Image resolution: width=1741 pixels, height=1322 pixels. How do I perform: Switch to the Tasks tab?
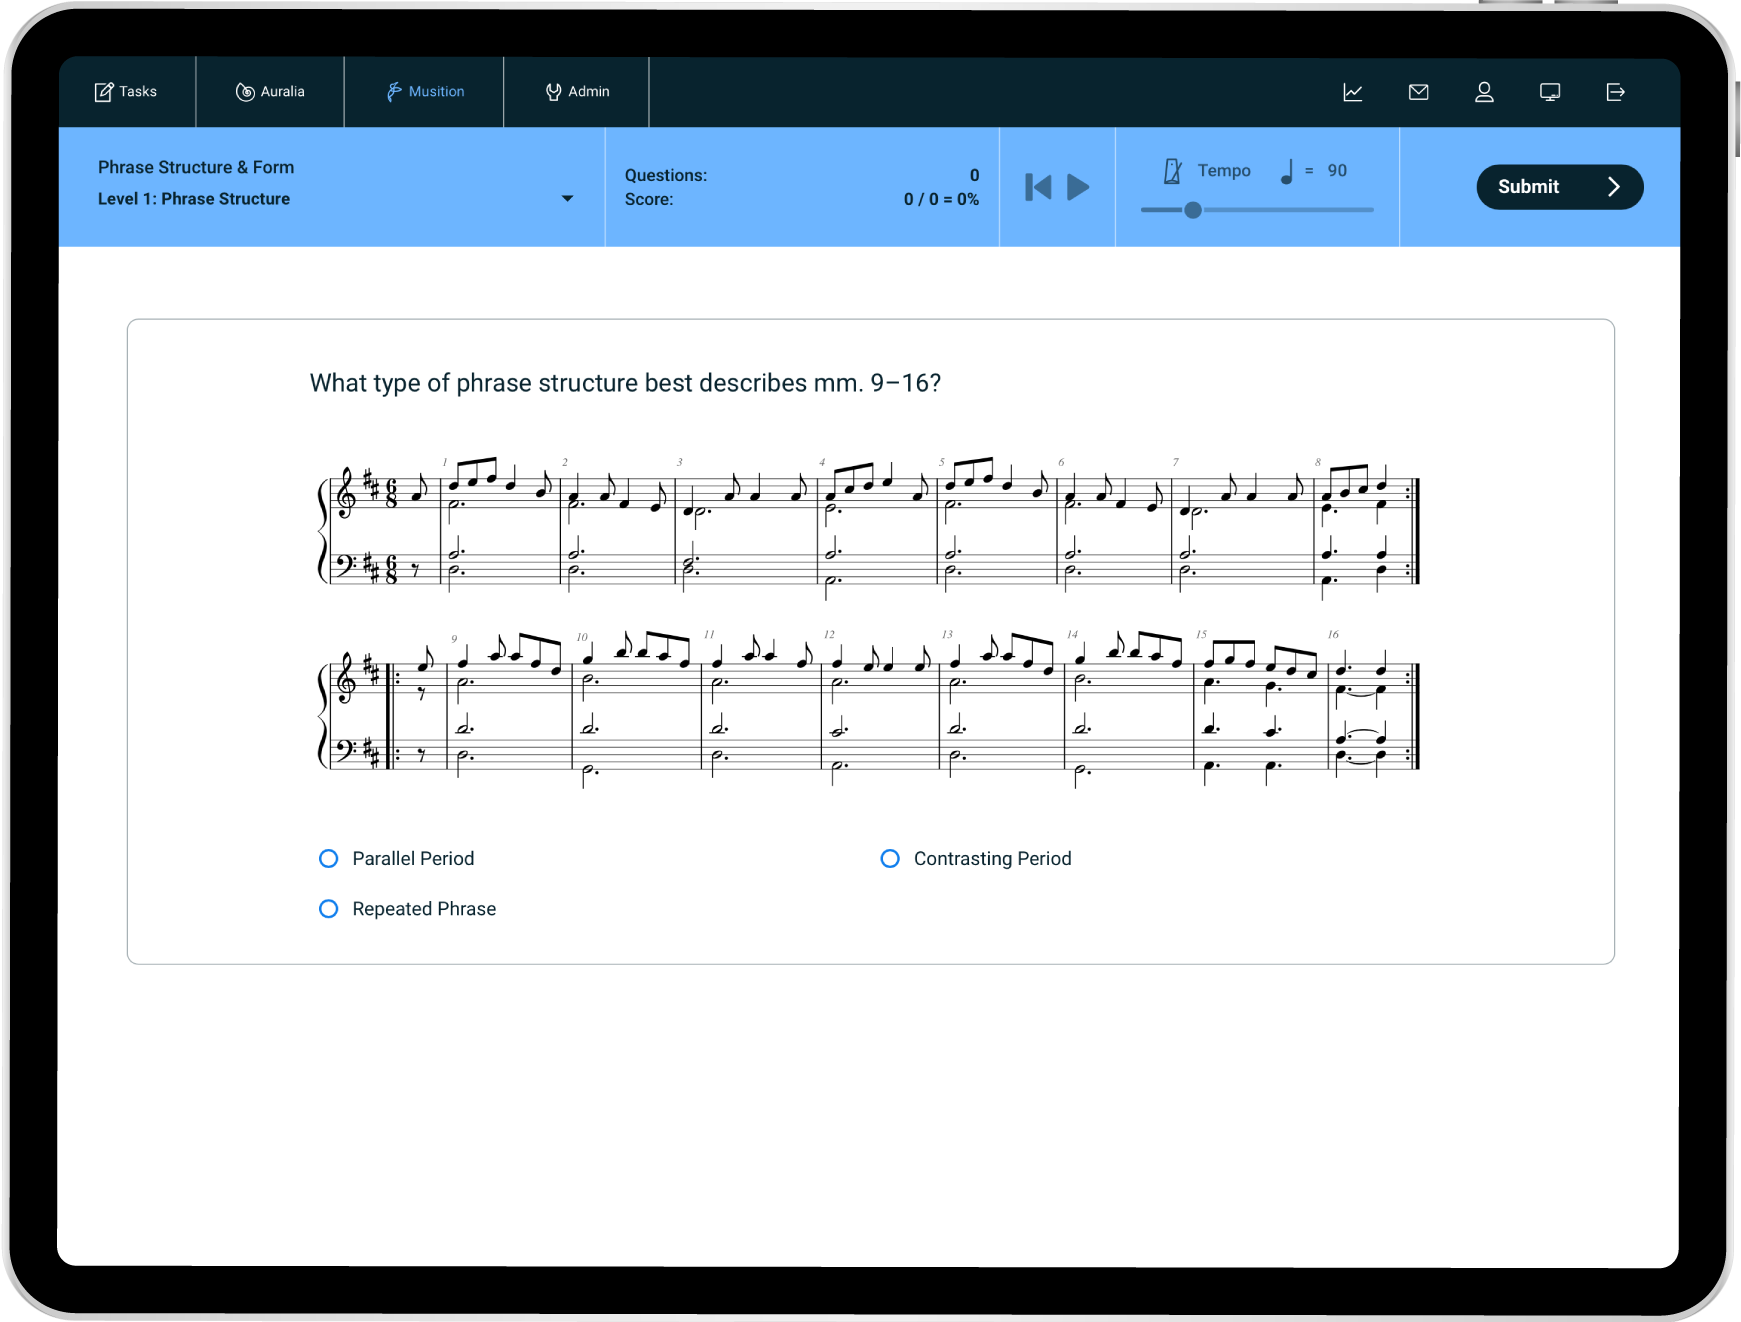(x=126, y=92)
